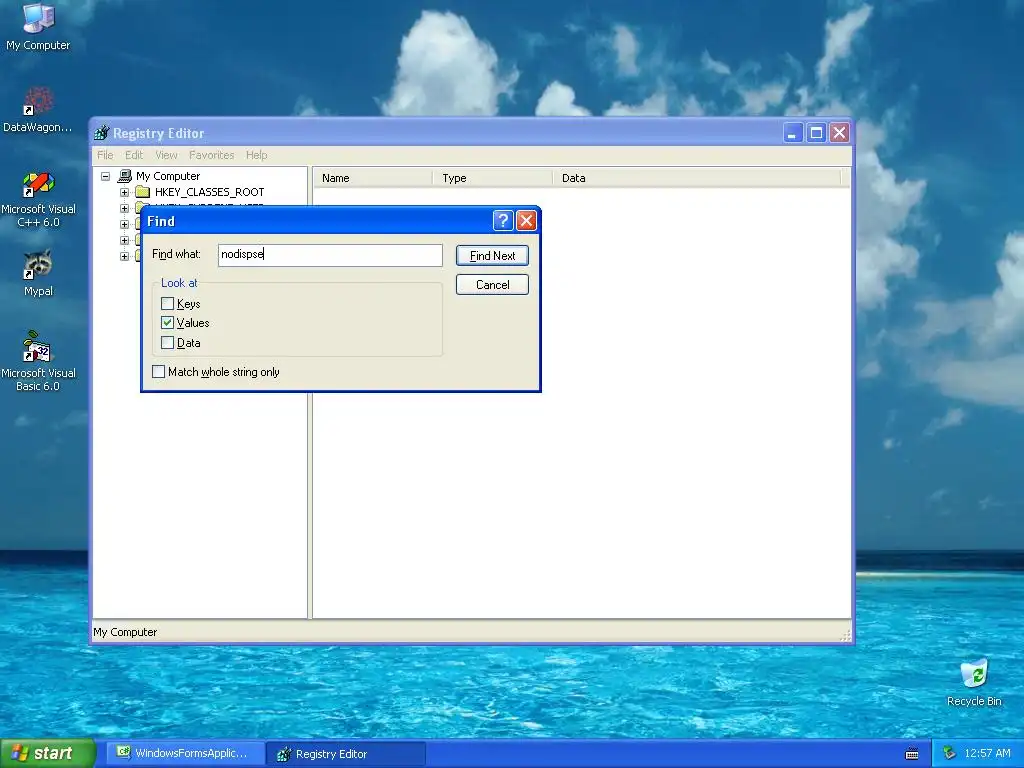1024x768 pixels.
Task: Click the Data column header
Action: click(697, 178)
